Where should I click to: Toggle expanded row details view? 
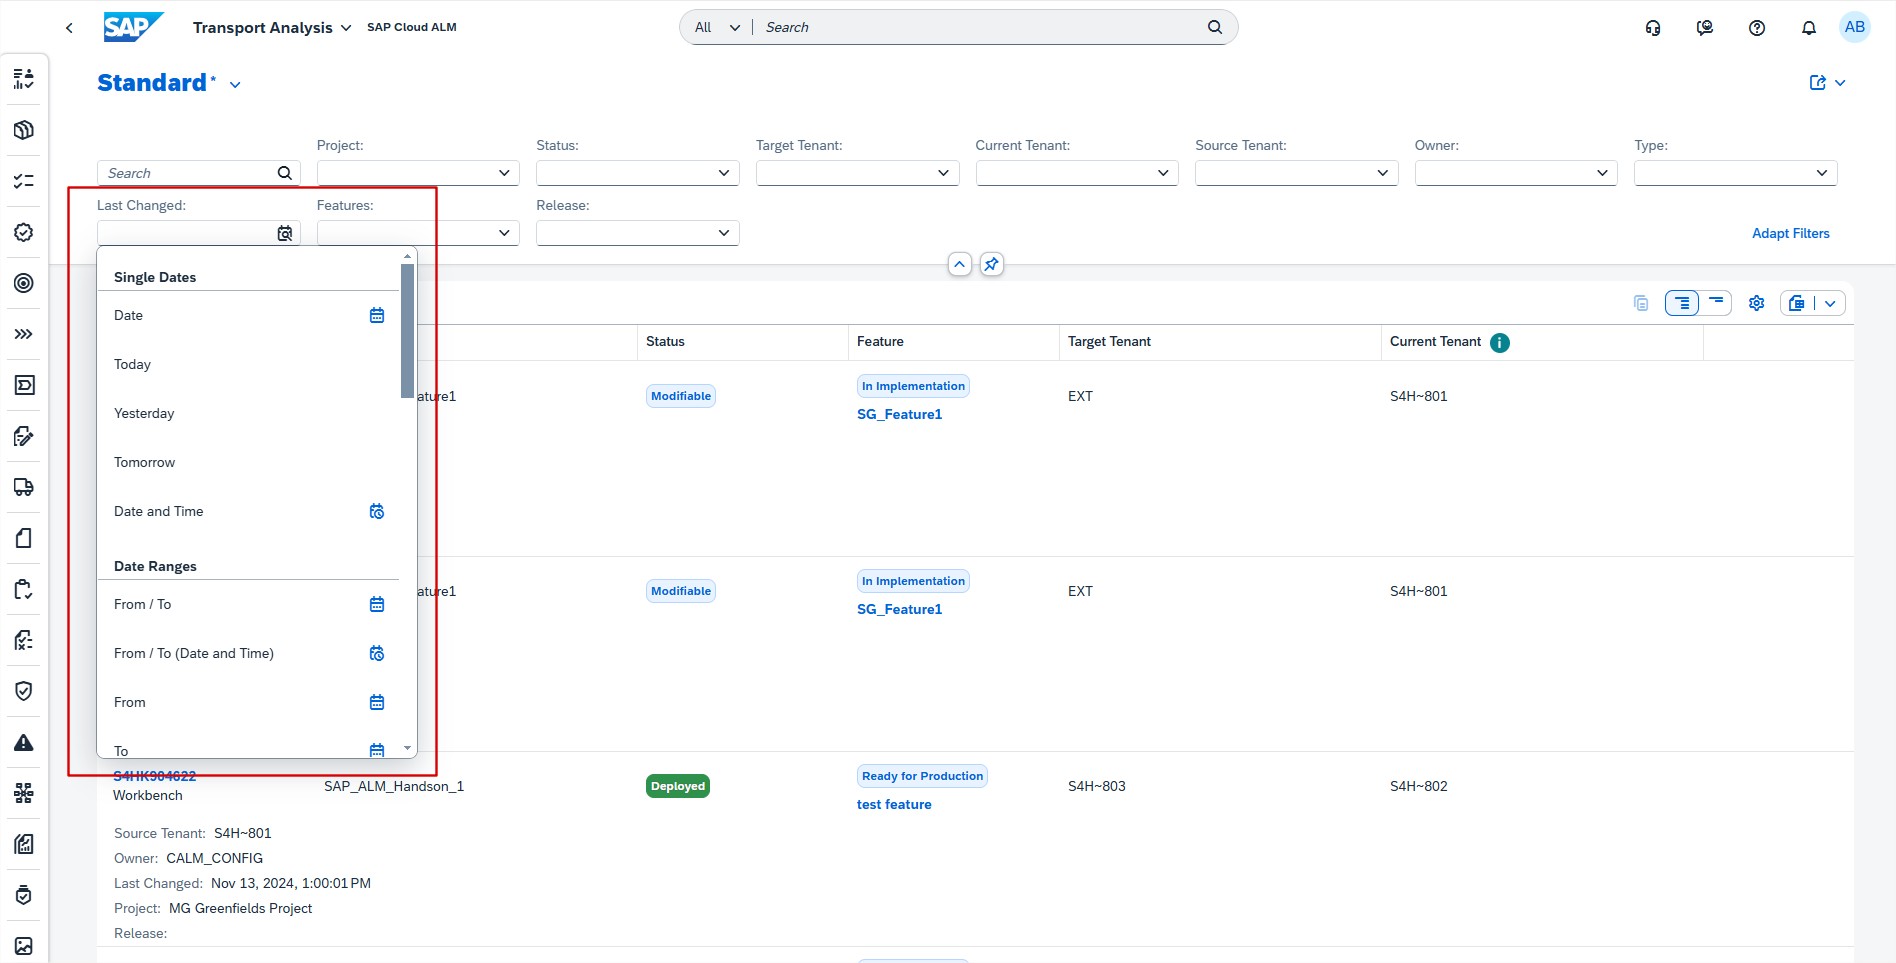(x=1682, y=303)
